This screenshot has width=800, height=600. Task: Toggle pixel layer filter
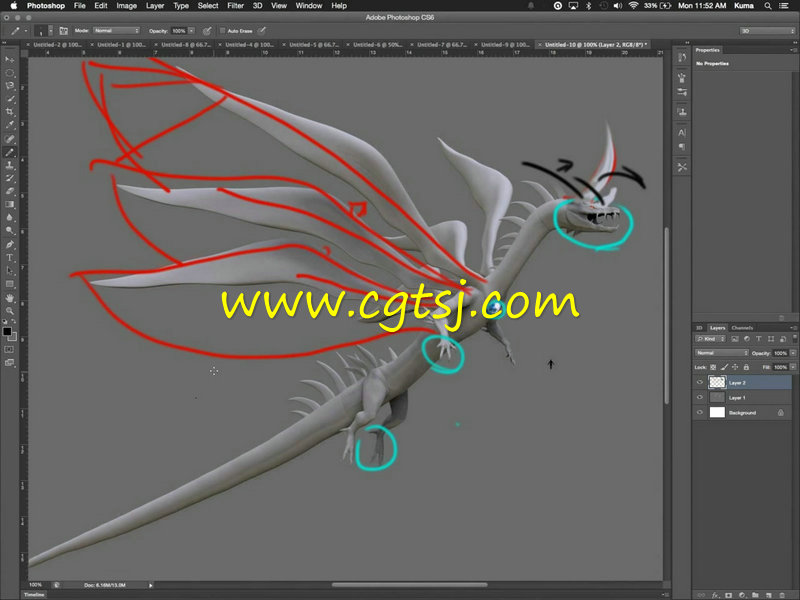click(735, 339)
